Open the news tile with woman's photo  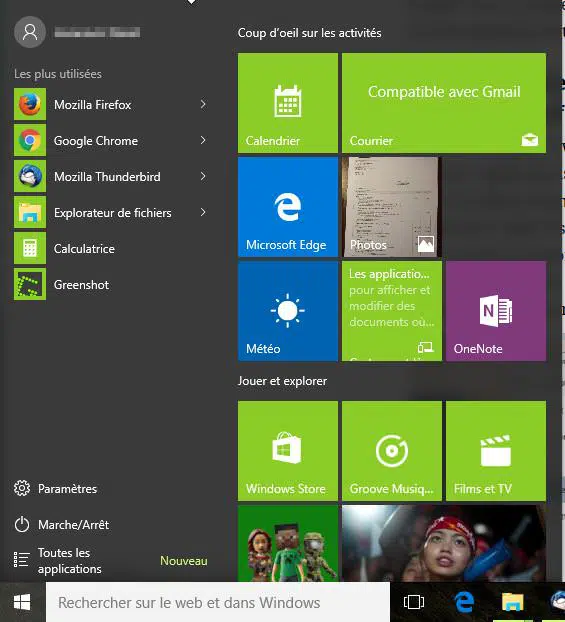tap(444, 543)
